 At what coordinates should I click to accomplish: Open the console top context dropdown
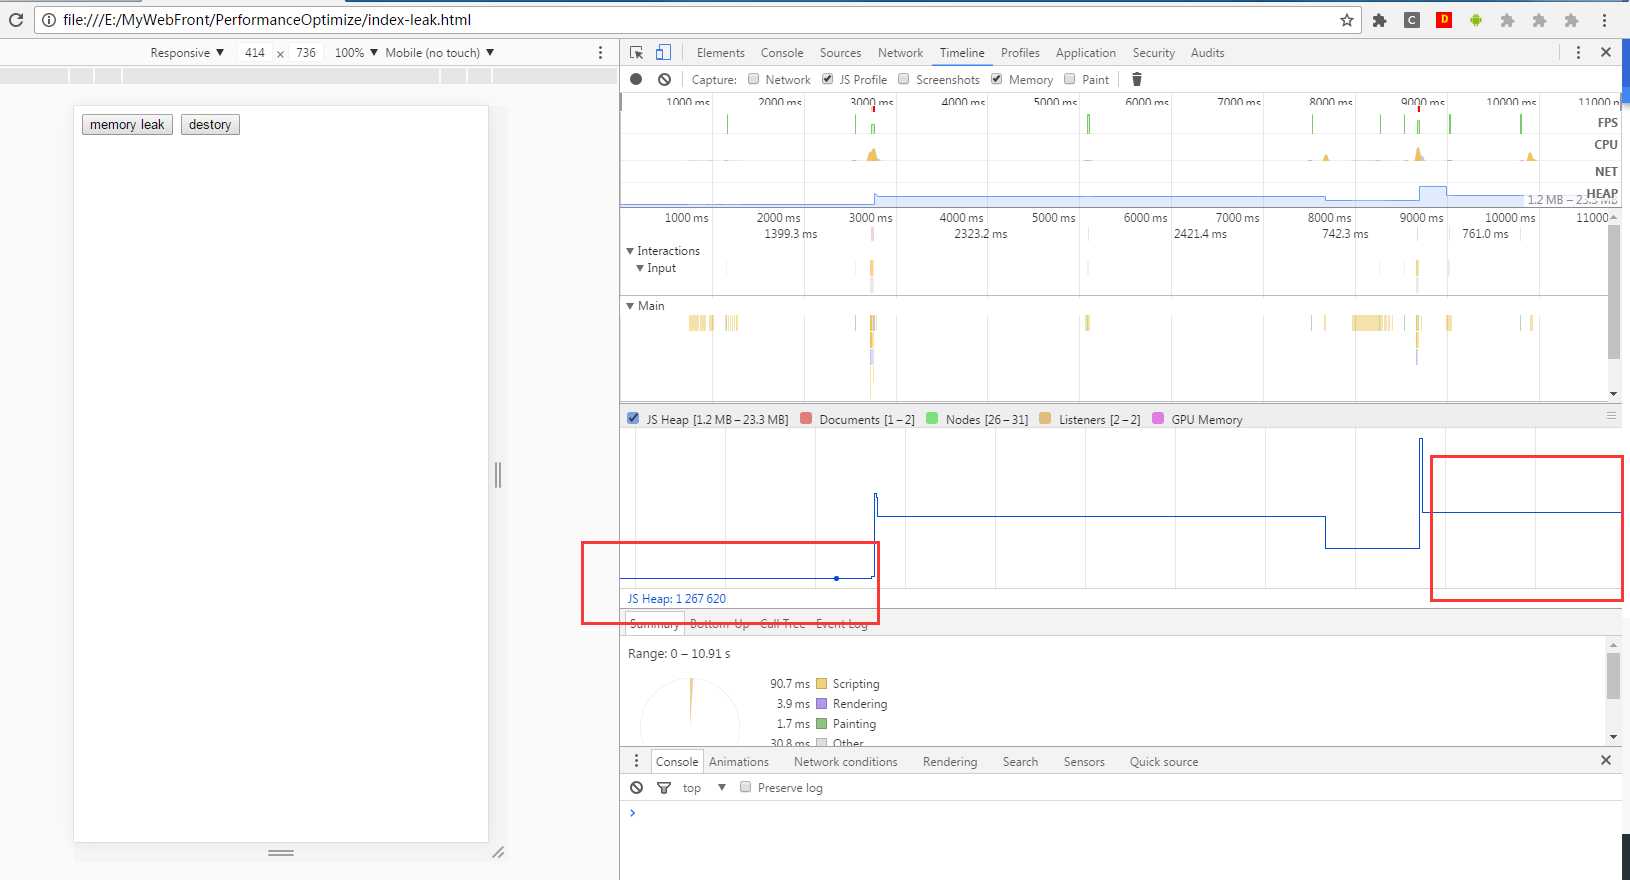704,788
